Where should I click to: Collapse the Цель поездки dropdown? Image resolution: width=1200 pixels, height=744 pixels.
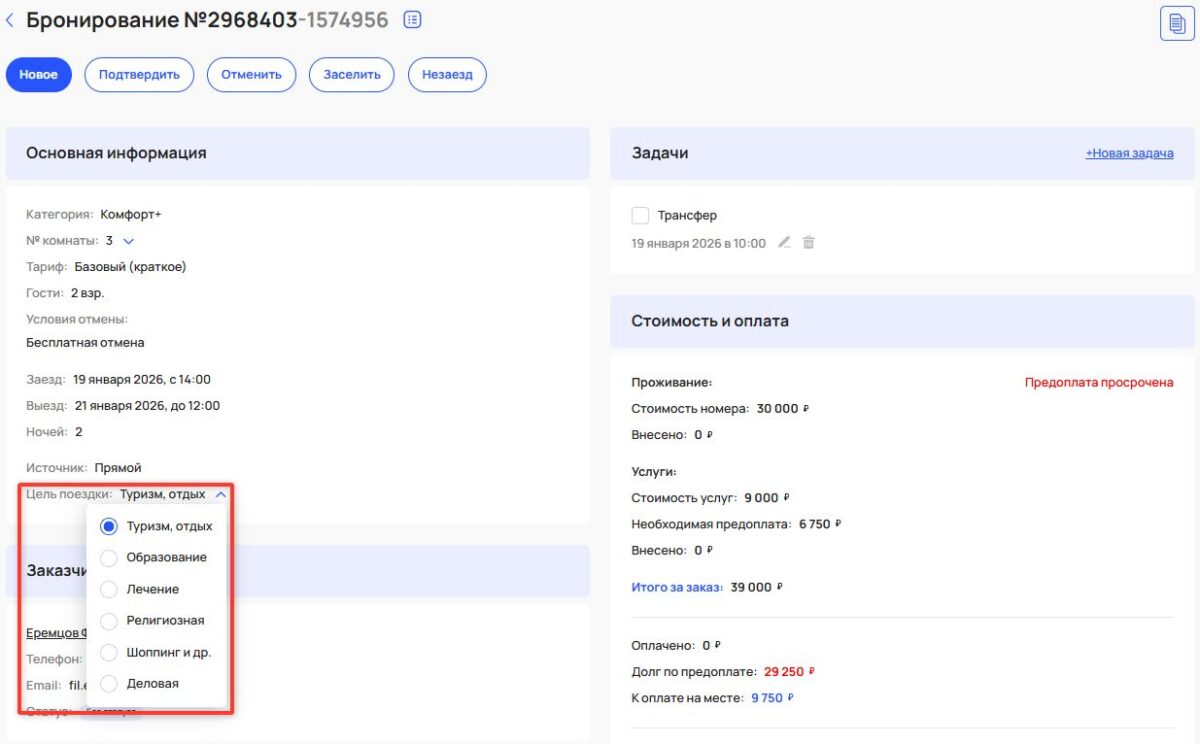(222, 493)
